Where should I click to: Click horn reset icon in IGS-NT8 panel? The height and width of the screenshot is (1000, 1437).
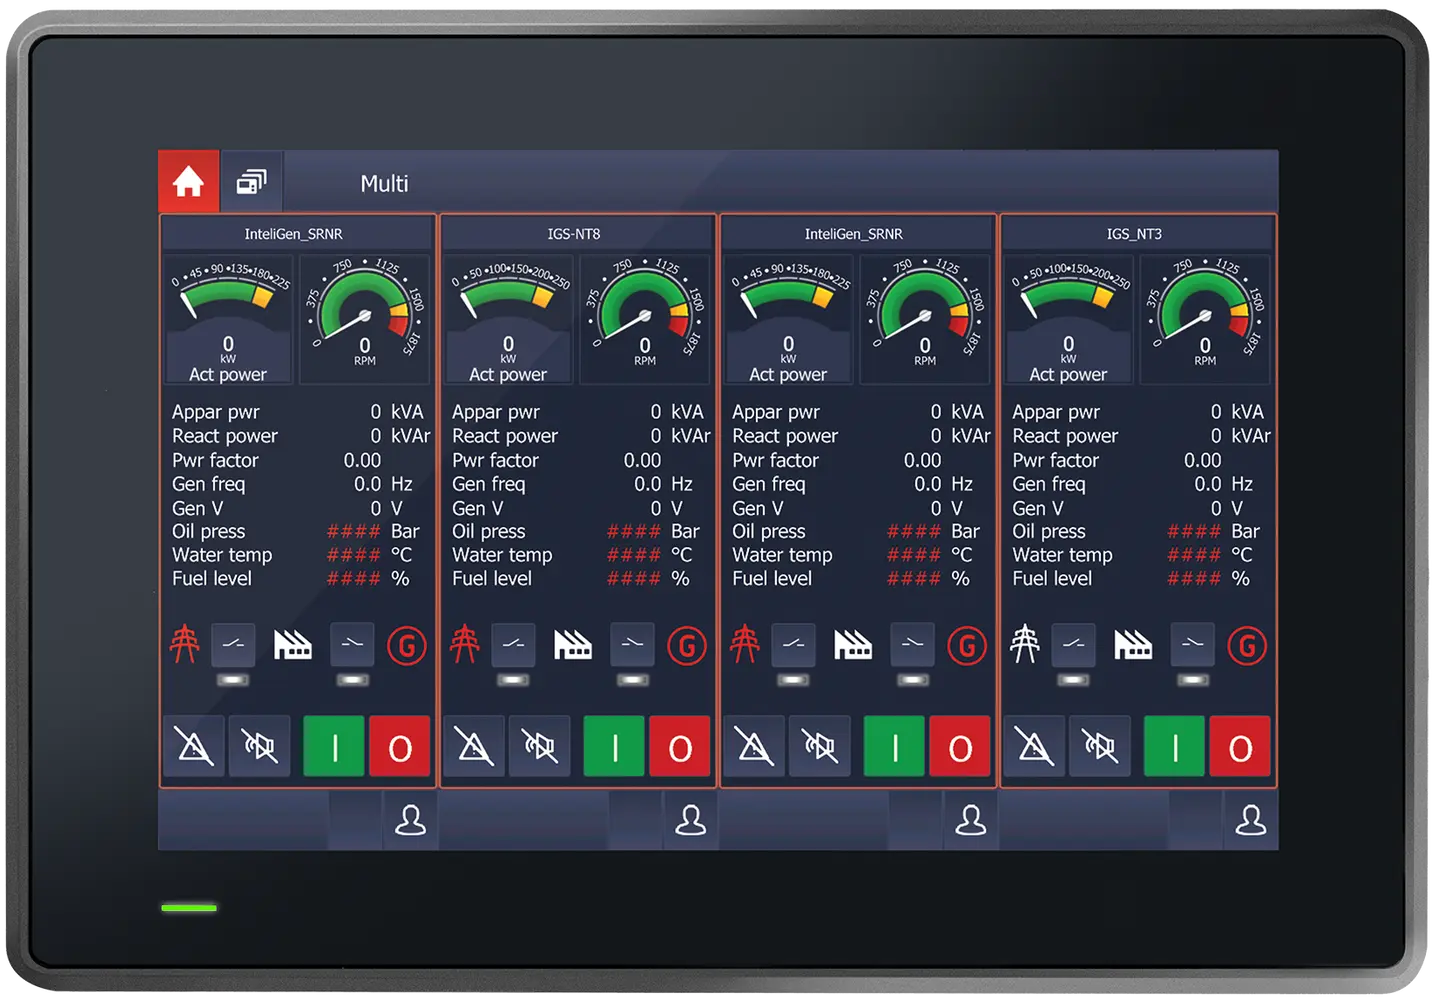[540, 746]
